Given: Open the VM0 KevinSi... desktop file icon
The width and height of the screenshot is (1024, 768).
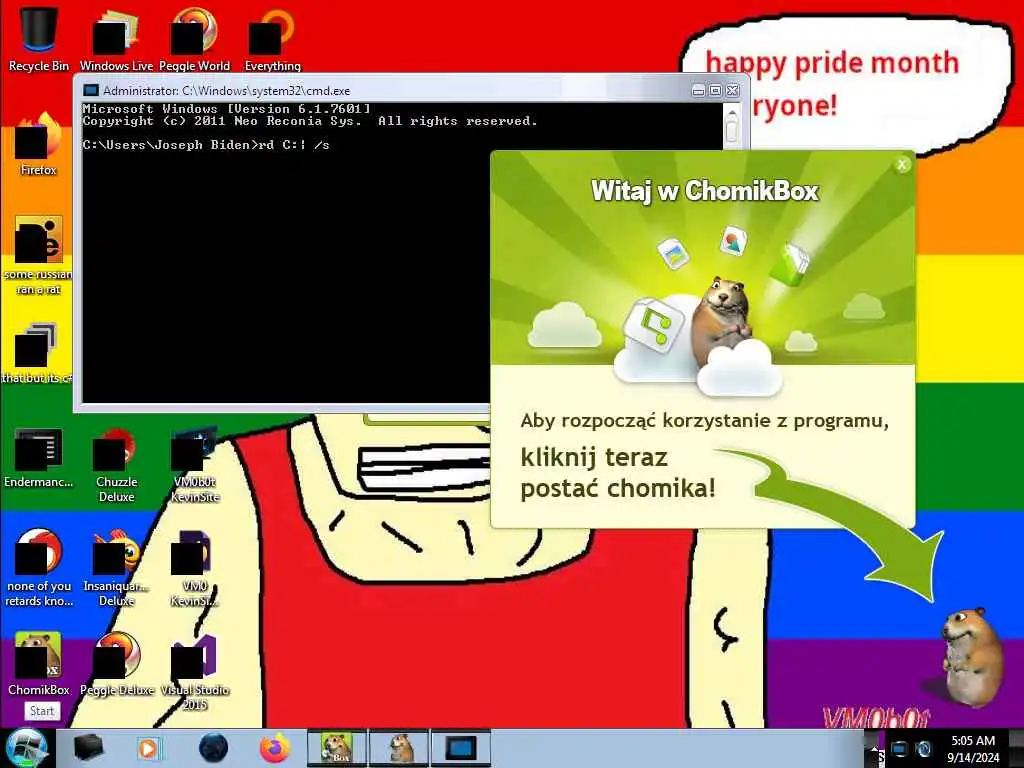Looking at the screenshot, I should [195, 568].
